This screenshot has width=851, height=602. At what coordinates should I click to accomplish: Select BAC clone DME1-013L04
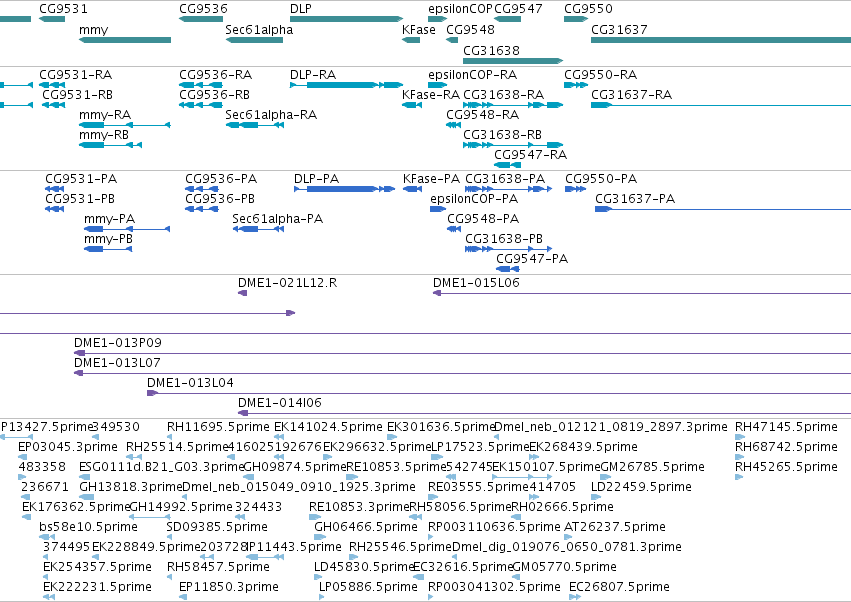(190, 383)
